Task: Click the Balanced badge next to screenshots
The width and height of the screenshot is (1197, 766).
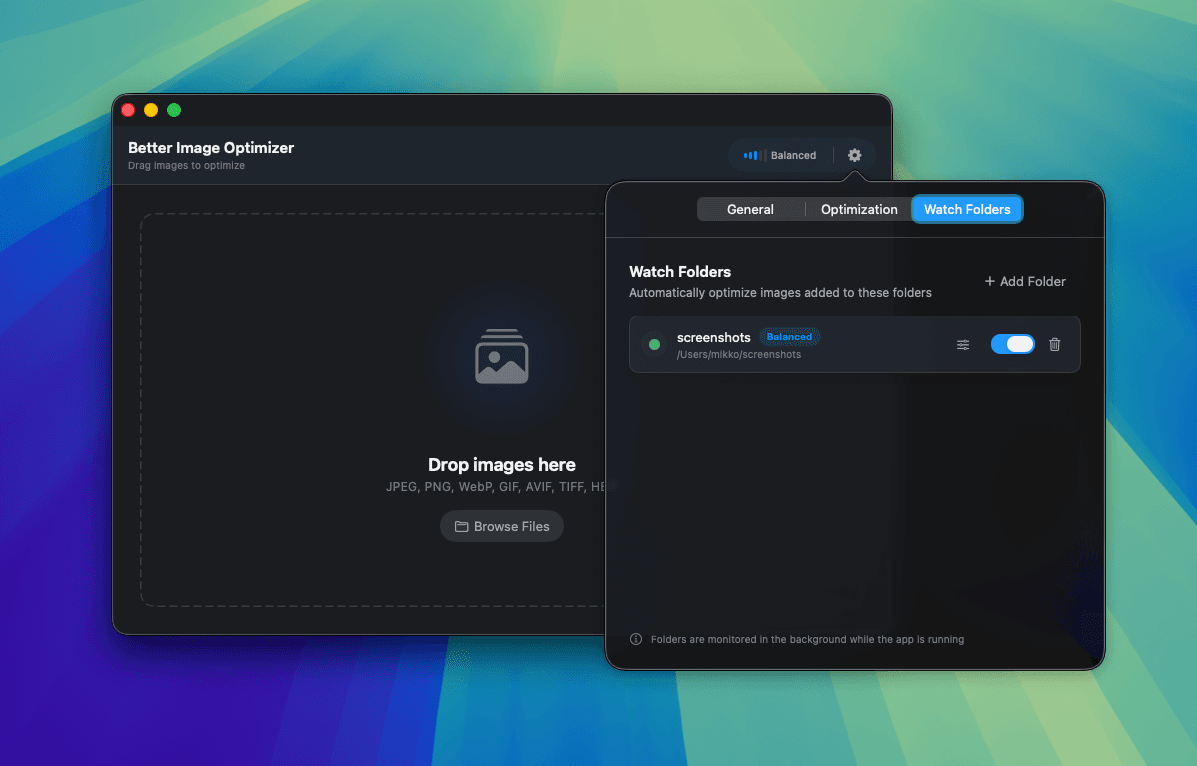Action: pos(790,337)
